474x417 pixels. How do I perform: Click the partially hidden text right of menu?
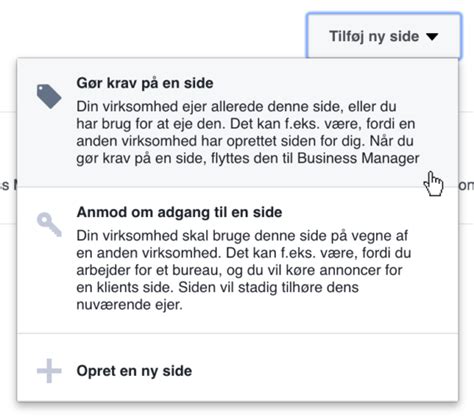tap(467, 185)
